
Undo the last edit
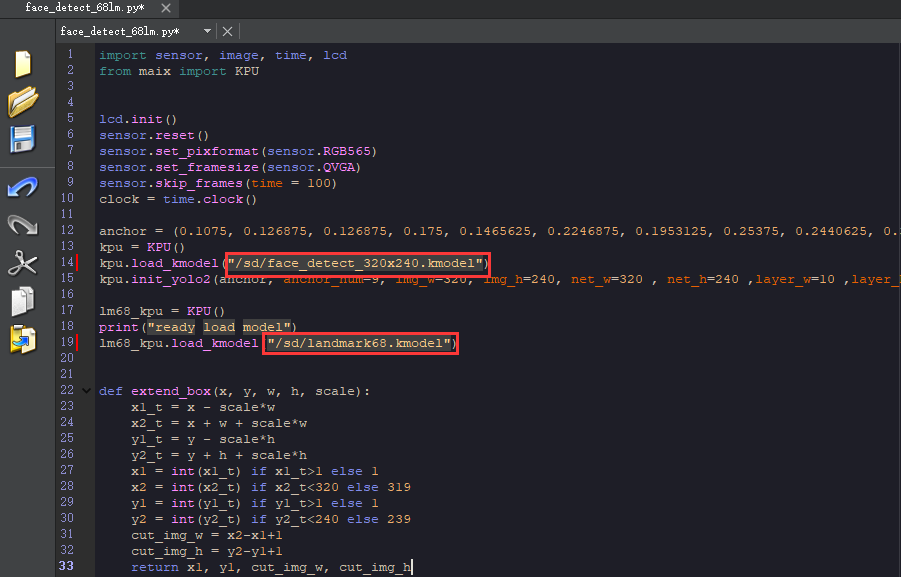coord(22,187)
